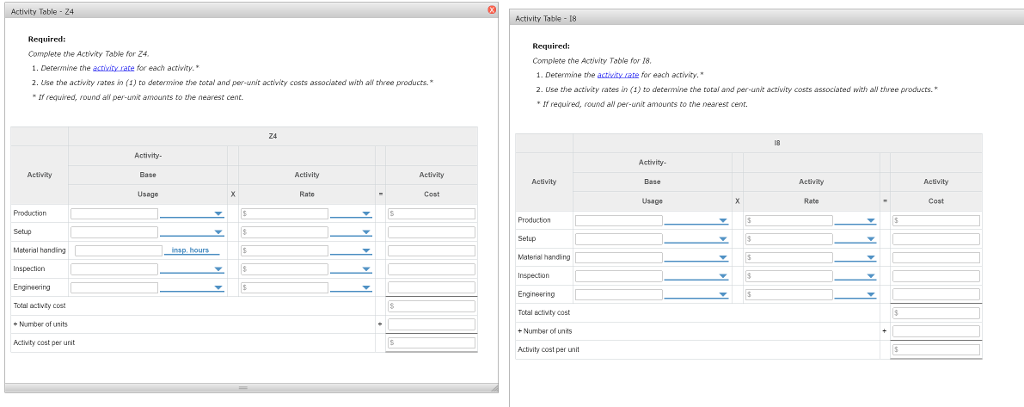
Task: Close the Activity Table - Z4 window
Action: 492,9
